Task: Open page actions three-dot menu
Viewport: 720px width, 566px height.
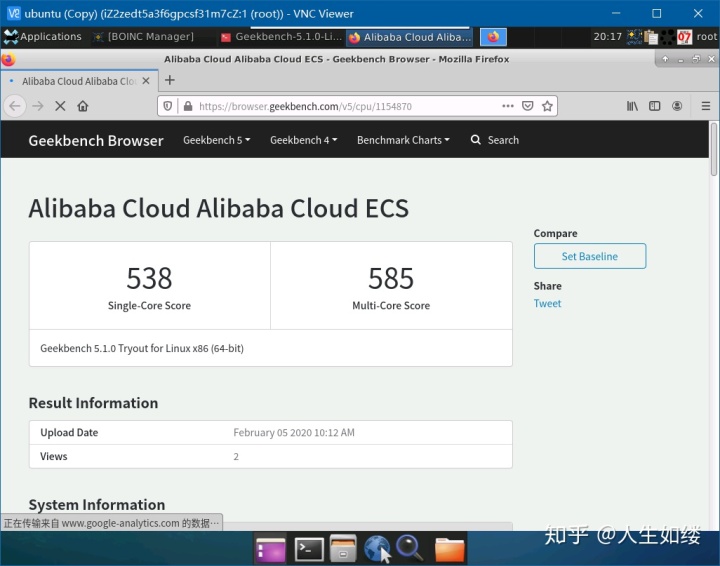Action: [507, 106]
